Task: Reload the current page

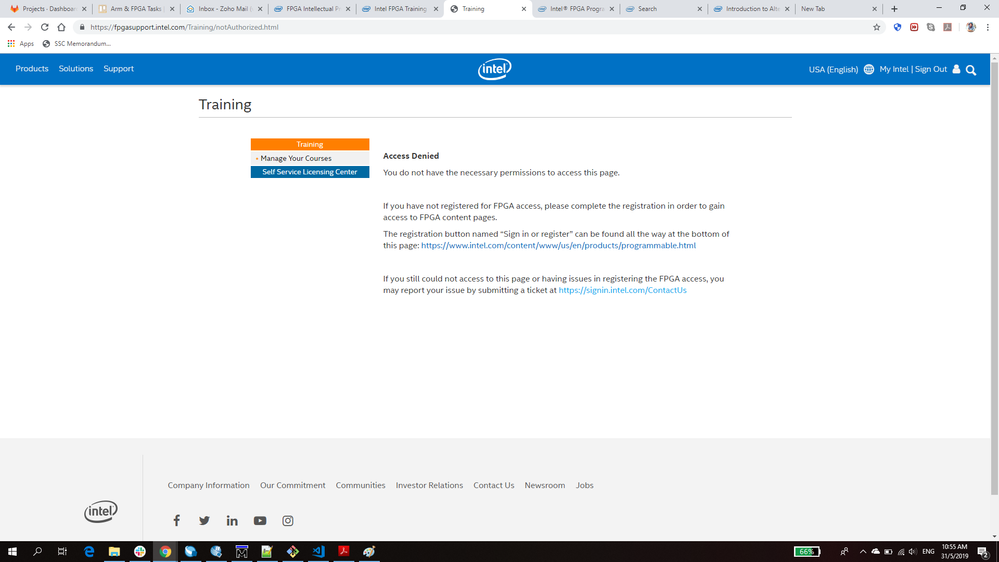Action: 45,27
